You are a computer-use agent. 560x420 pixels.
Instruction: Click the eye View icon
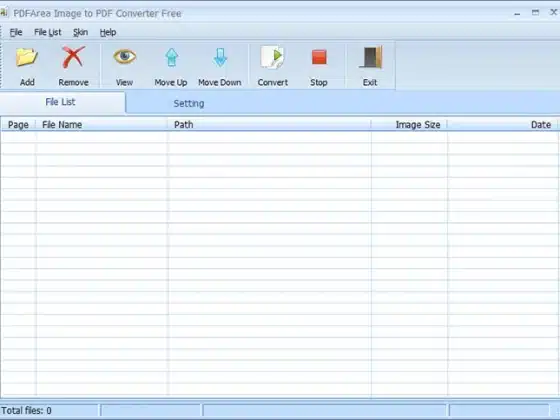125,57
